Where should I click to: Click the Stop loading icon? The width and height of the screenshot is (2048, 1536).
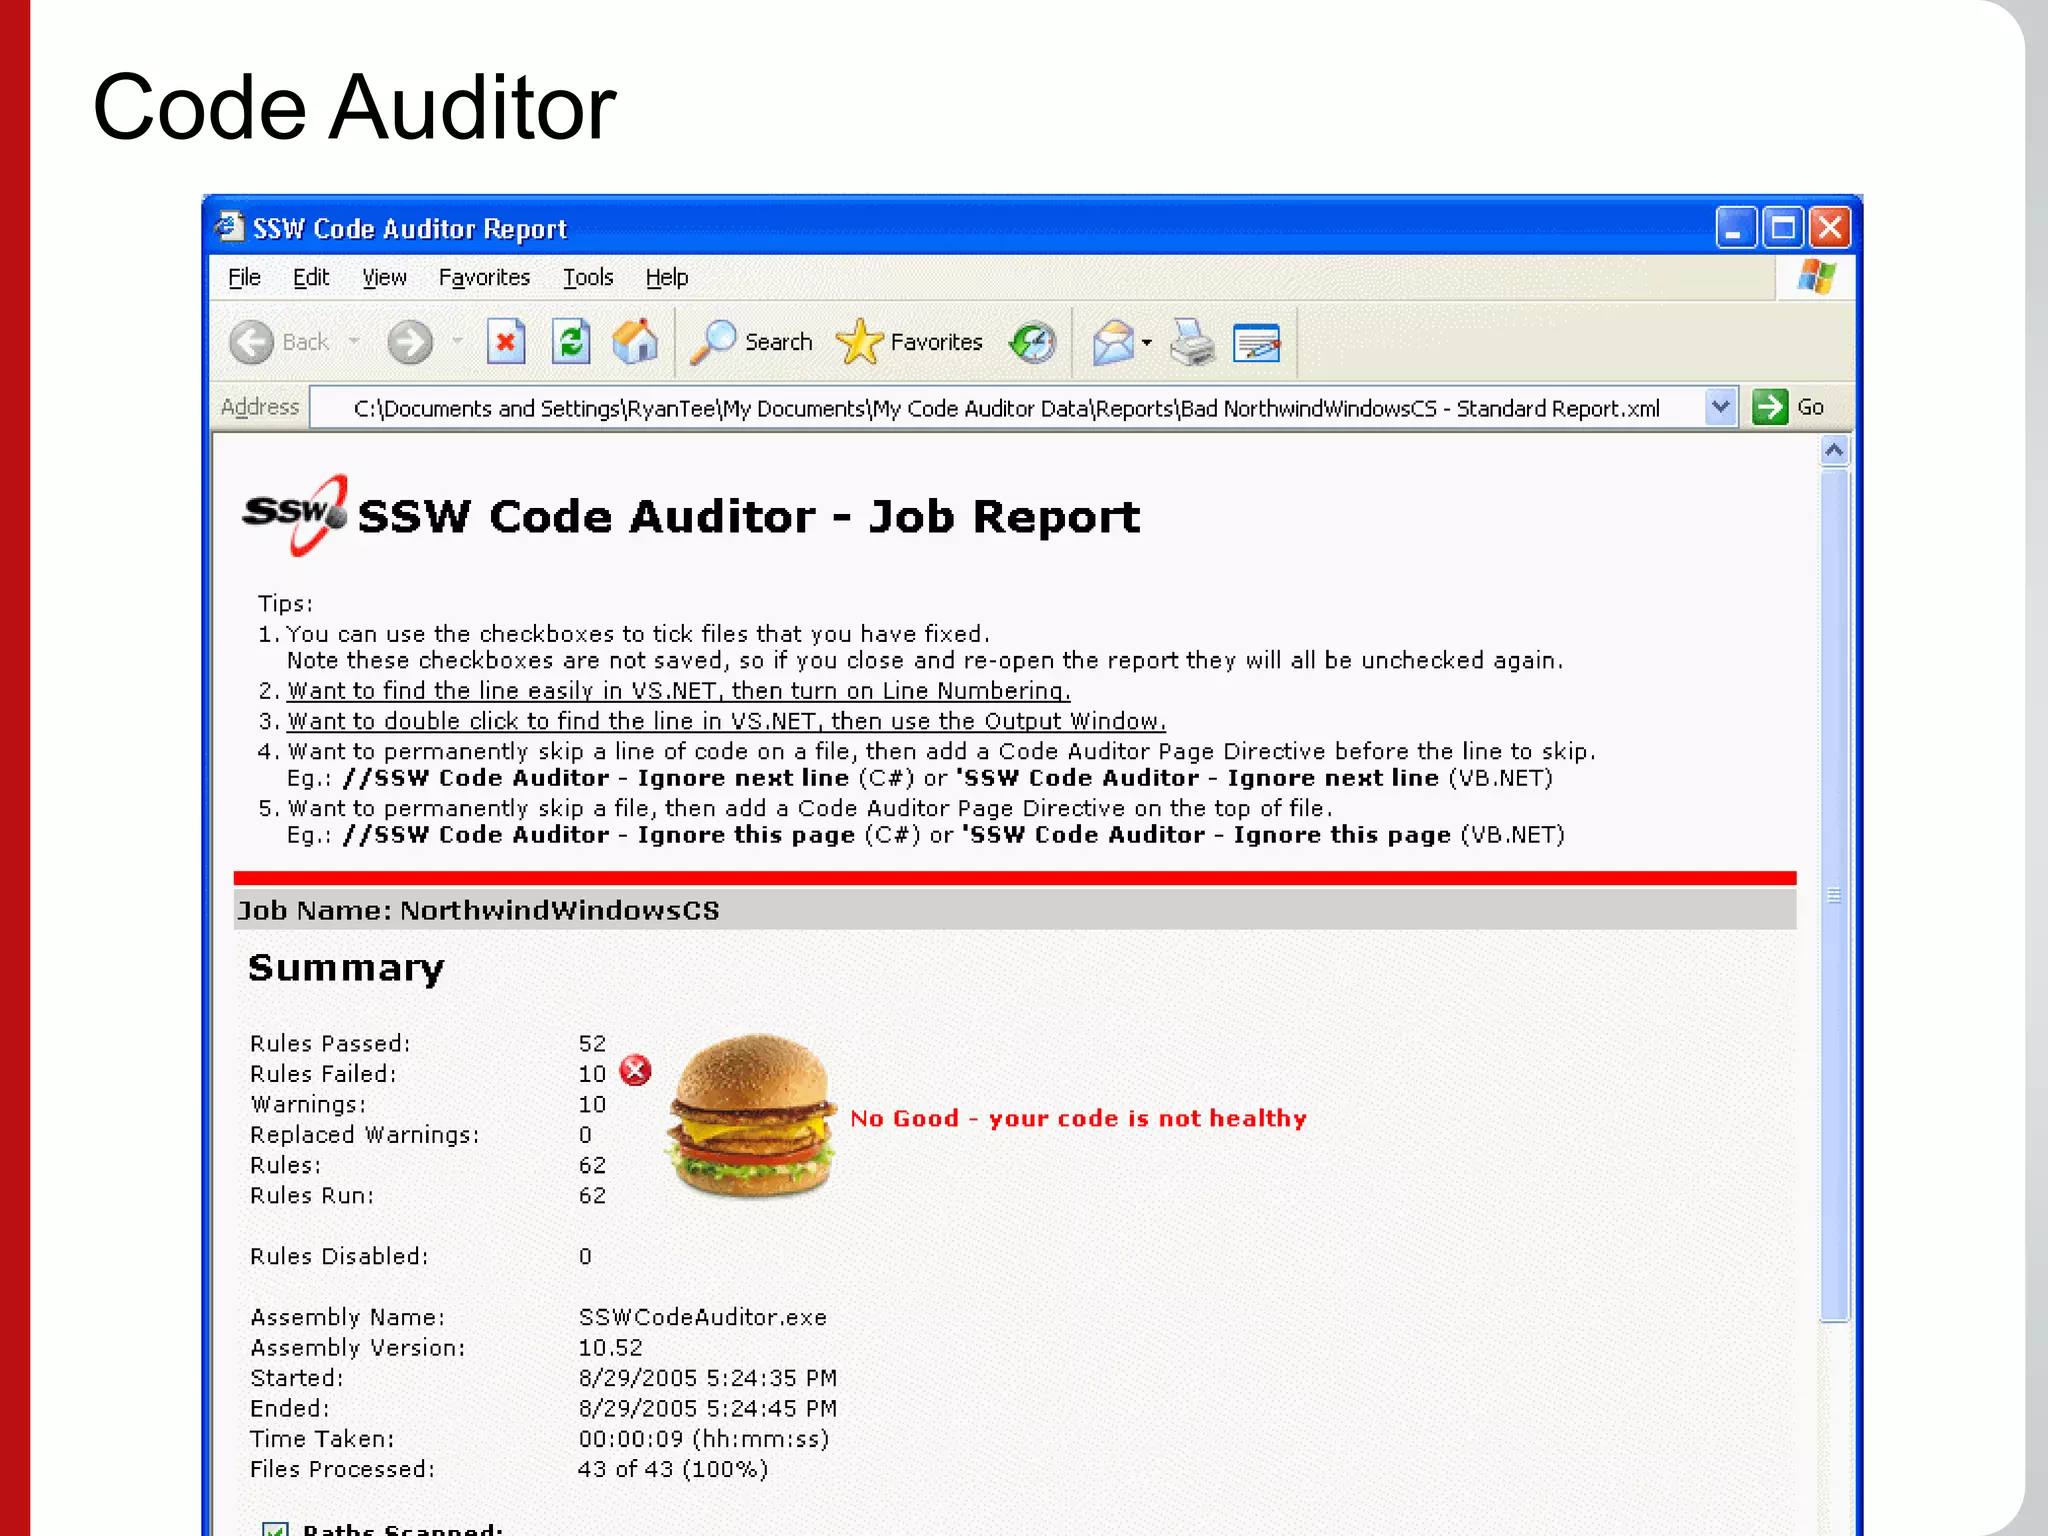pos(506,343)
